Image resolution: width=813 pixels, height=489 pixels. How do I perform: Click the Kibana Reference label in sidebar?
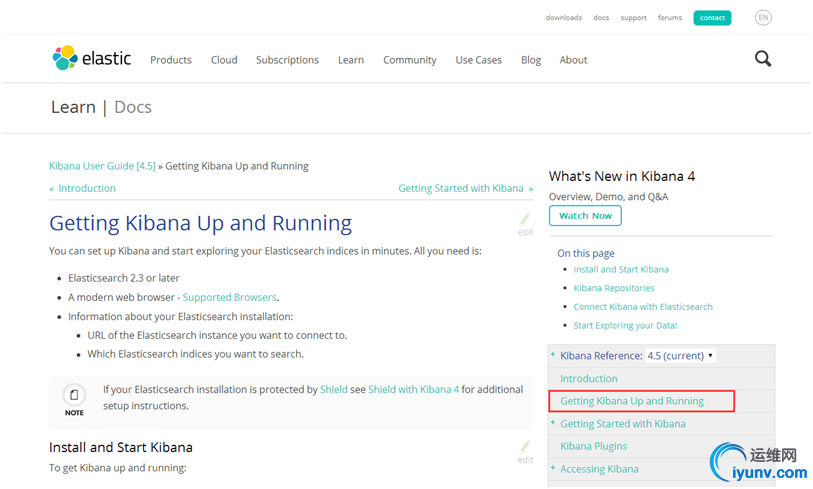tap(601, 356)
